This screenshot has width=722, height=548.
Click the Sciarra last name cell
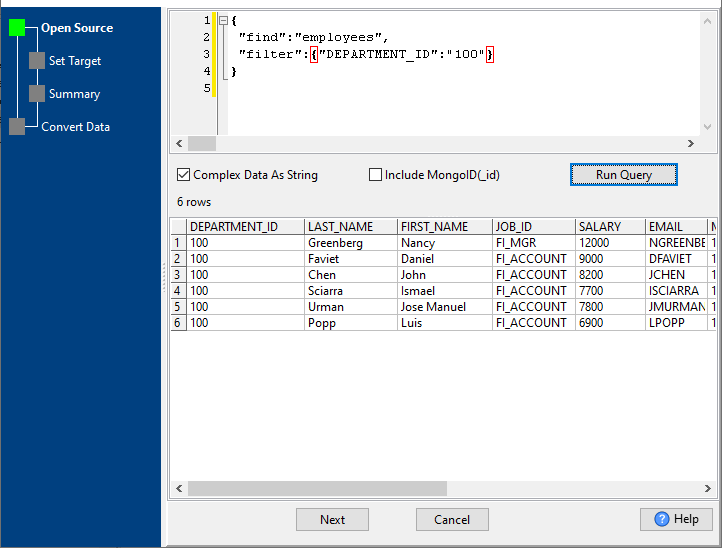[x=350, y=291]
